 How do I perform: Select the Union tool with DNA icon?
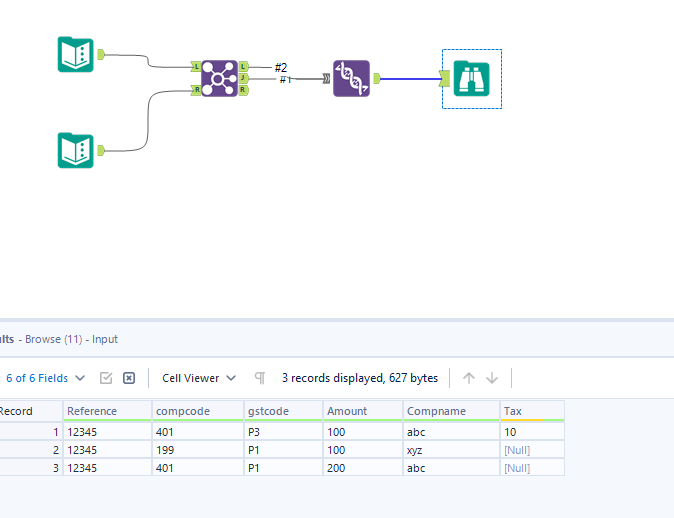[351, 77]
